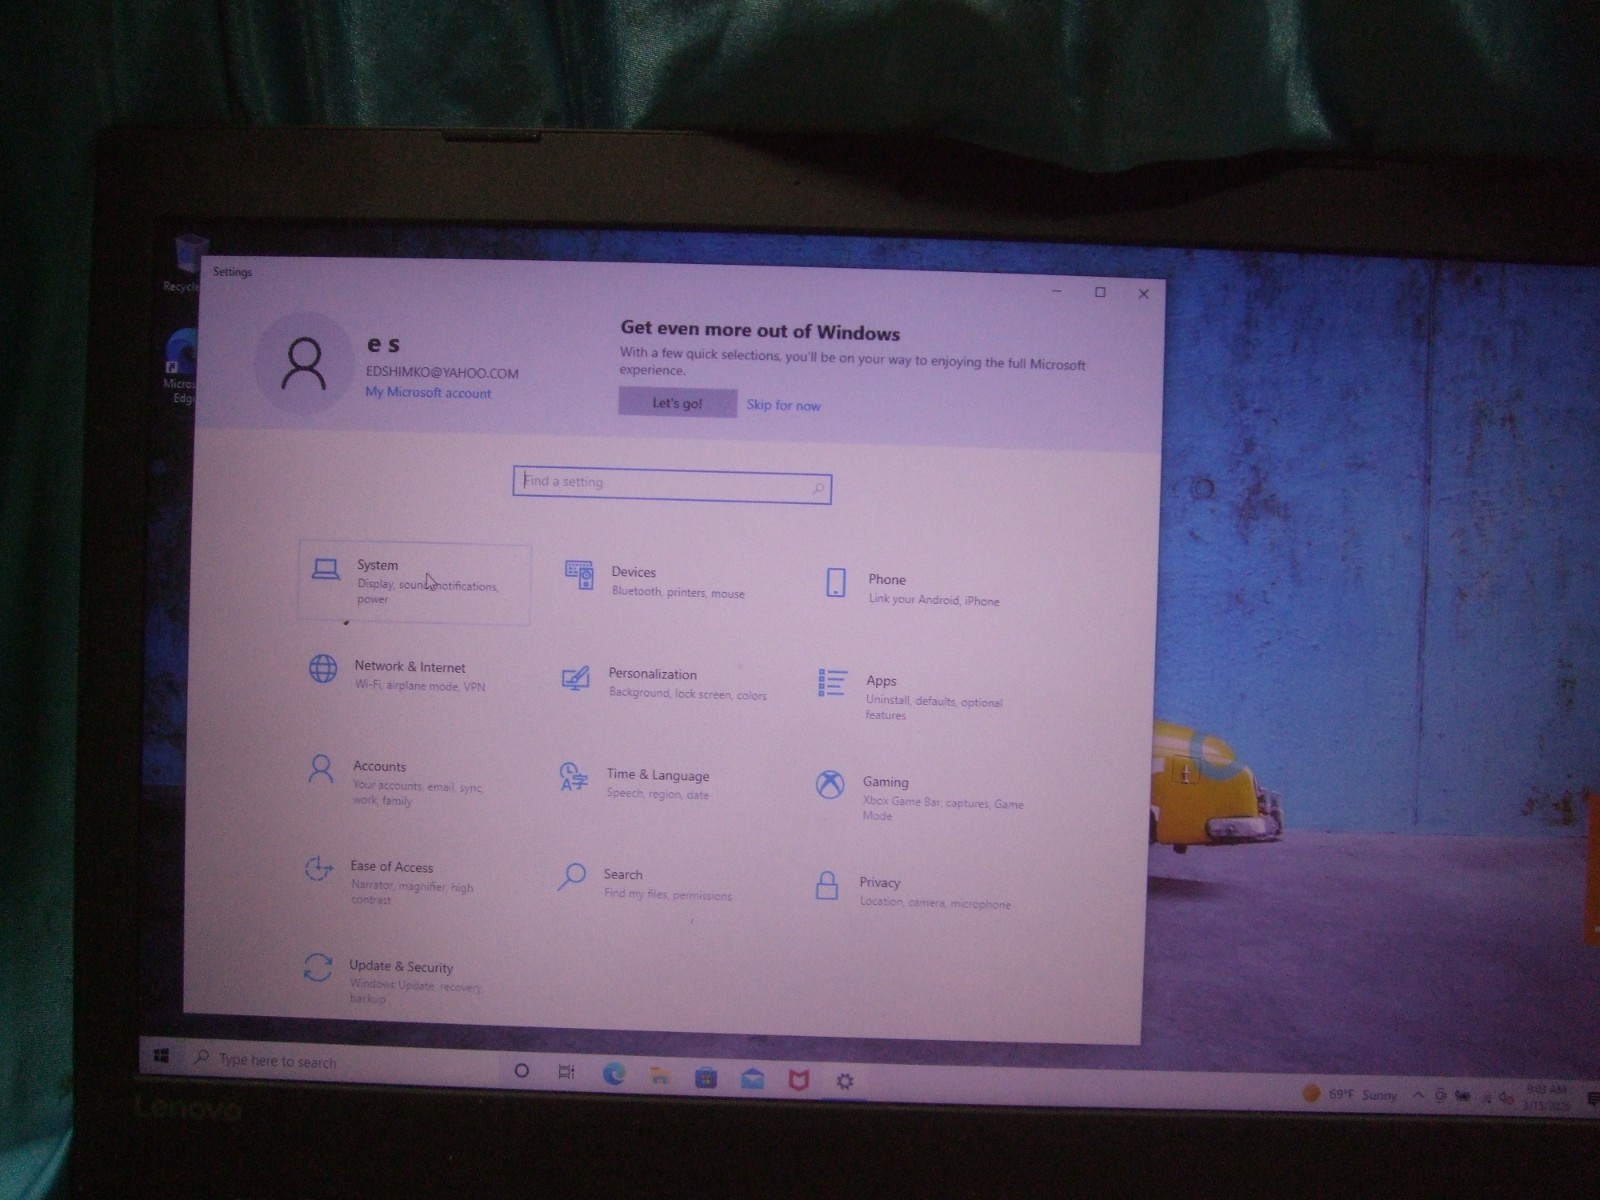
Task: Open Task View in taskbar
Action: click(566, 1072)
